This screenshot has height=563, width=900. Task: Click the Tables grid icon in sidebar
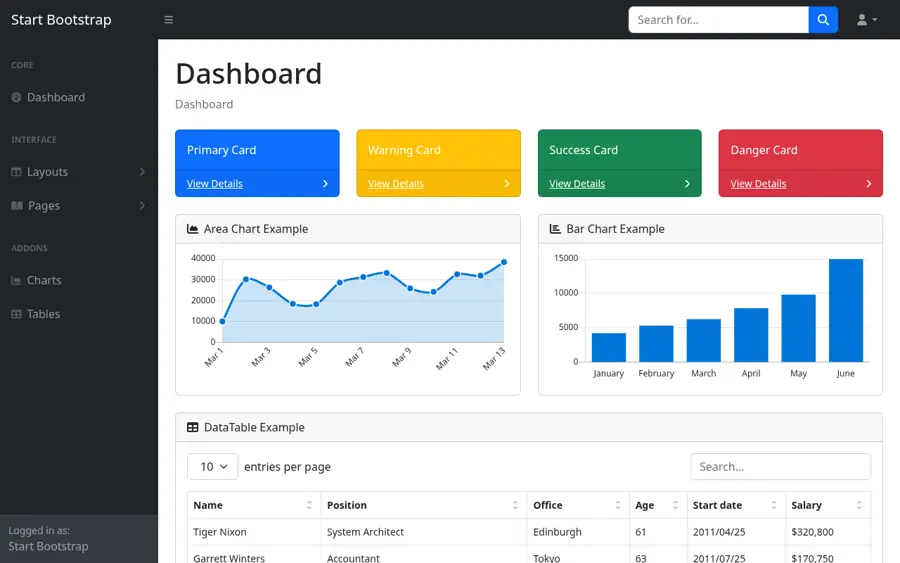(x=16, y=314)
